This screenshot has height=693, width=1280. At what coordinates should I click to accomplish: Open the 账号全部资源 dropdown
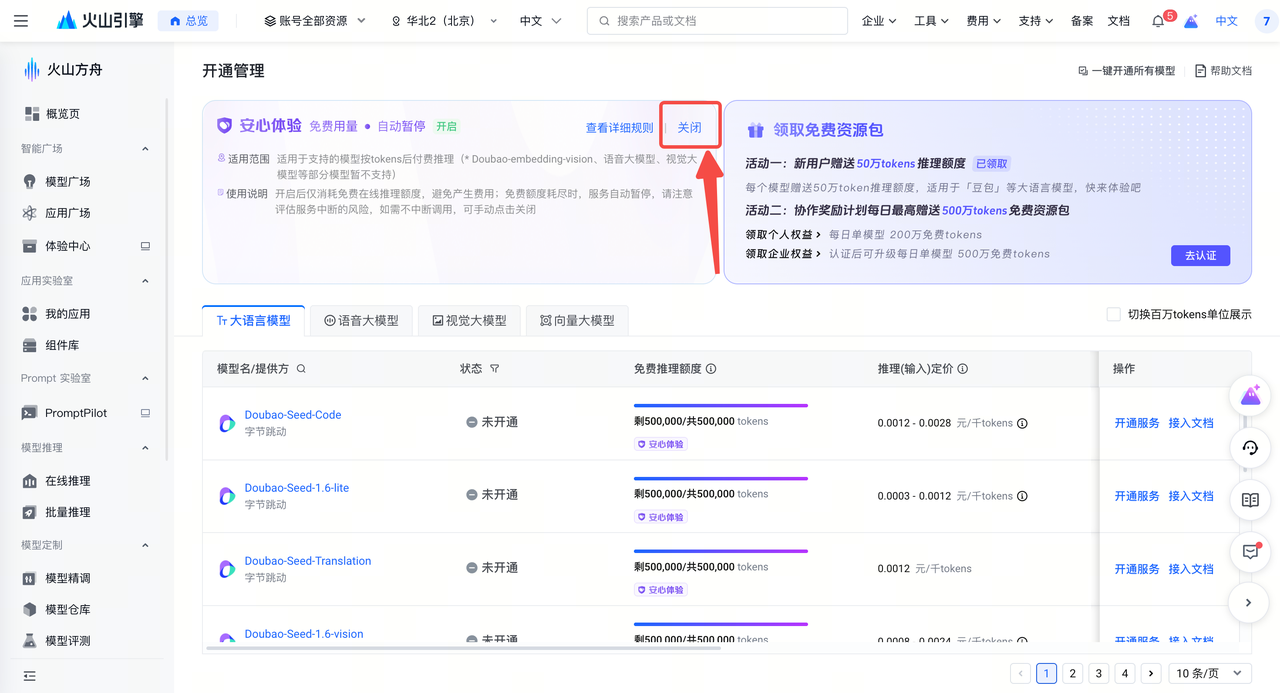315,21
